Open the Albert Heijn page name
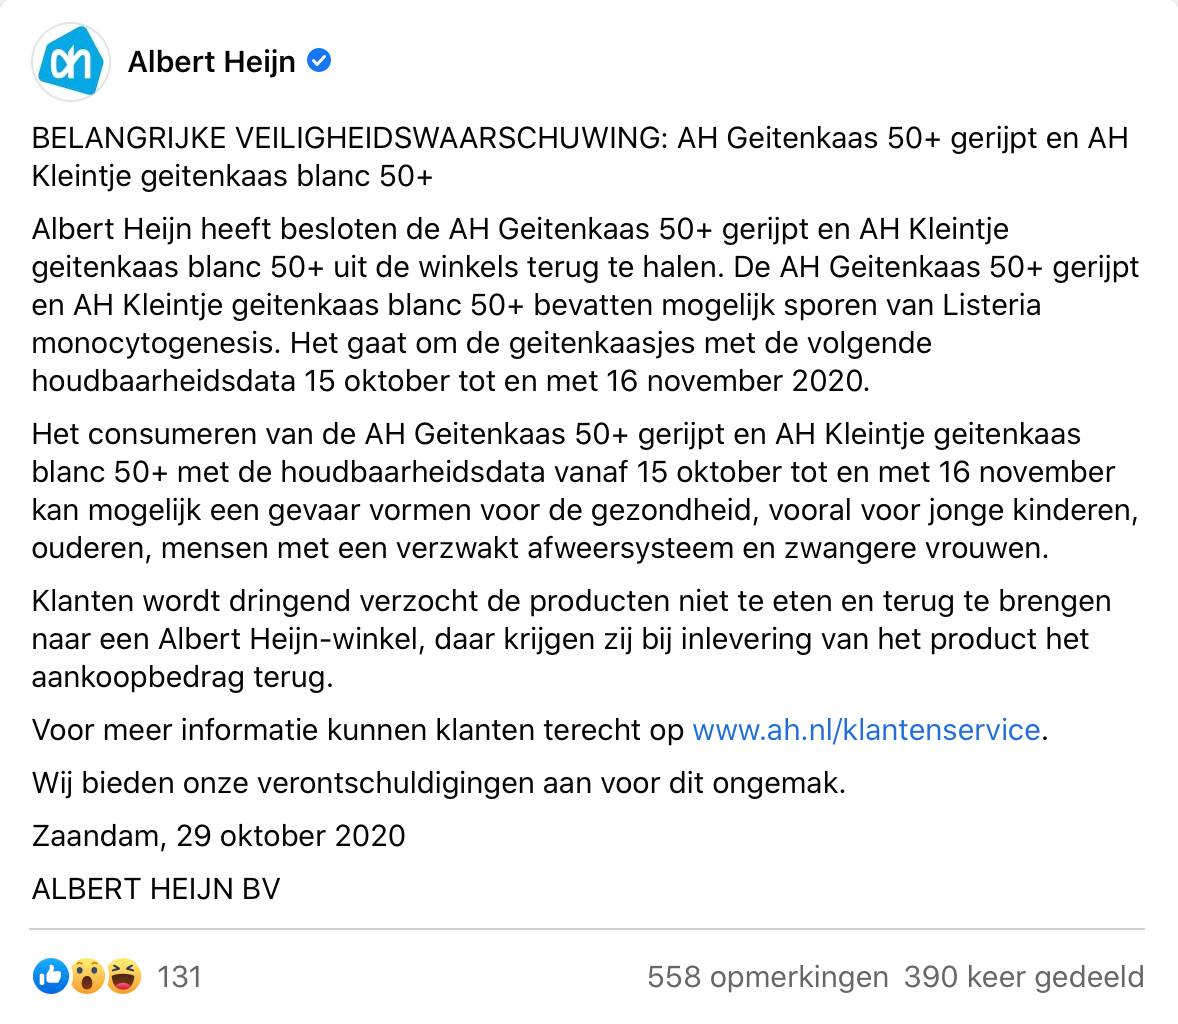The height and width of the screenshot is (1024, 1178). (212, 62)
